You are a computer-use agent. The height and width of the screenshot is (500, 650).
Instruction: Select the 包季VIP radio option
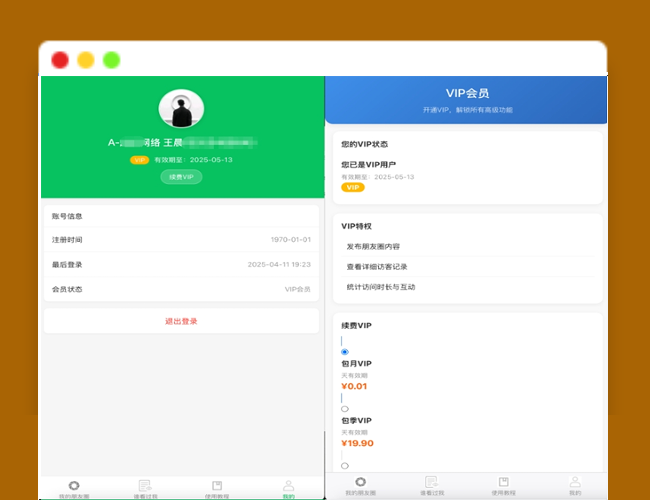[344, 409]
